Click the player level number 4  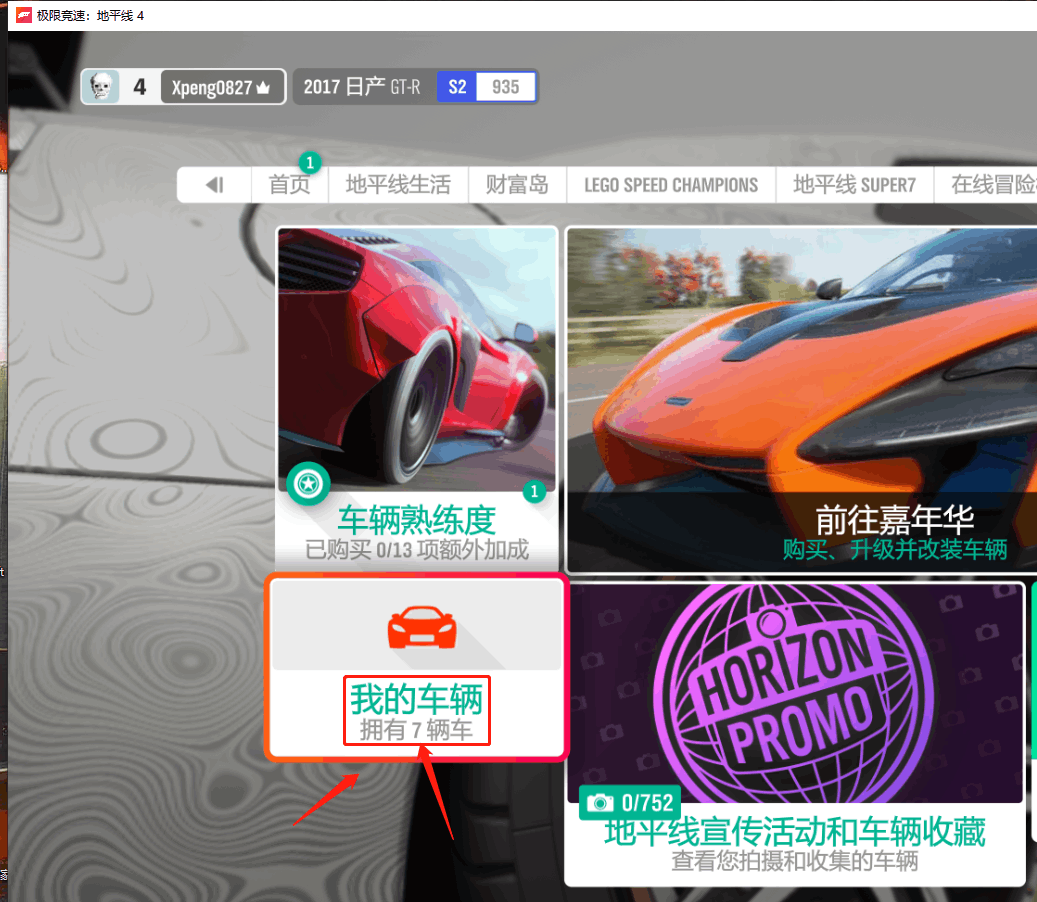click(140, 87)
